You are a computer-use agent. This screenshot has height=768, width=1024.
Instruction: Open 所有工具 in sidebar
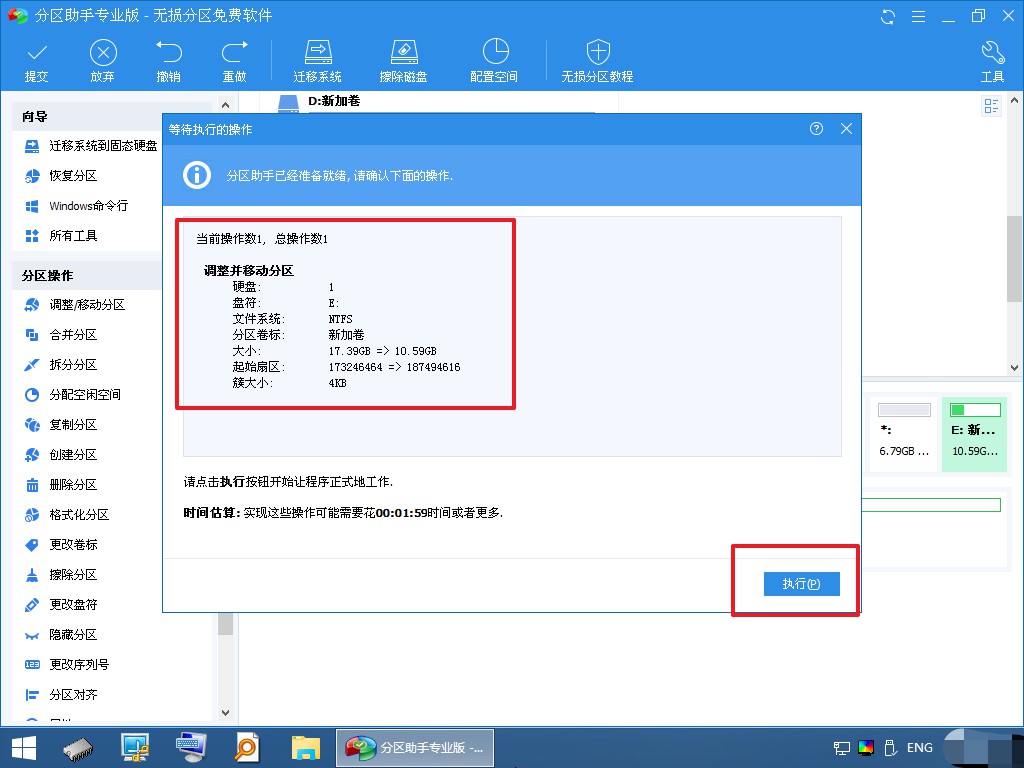click(x=61, y=236)
